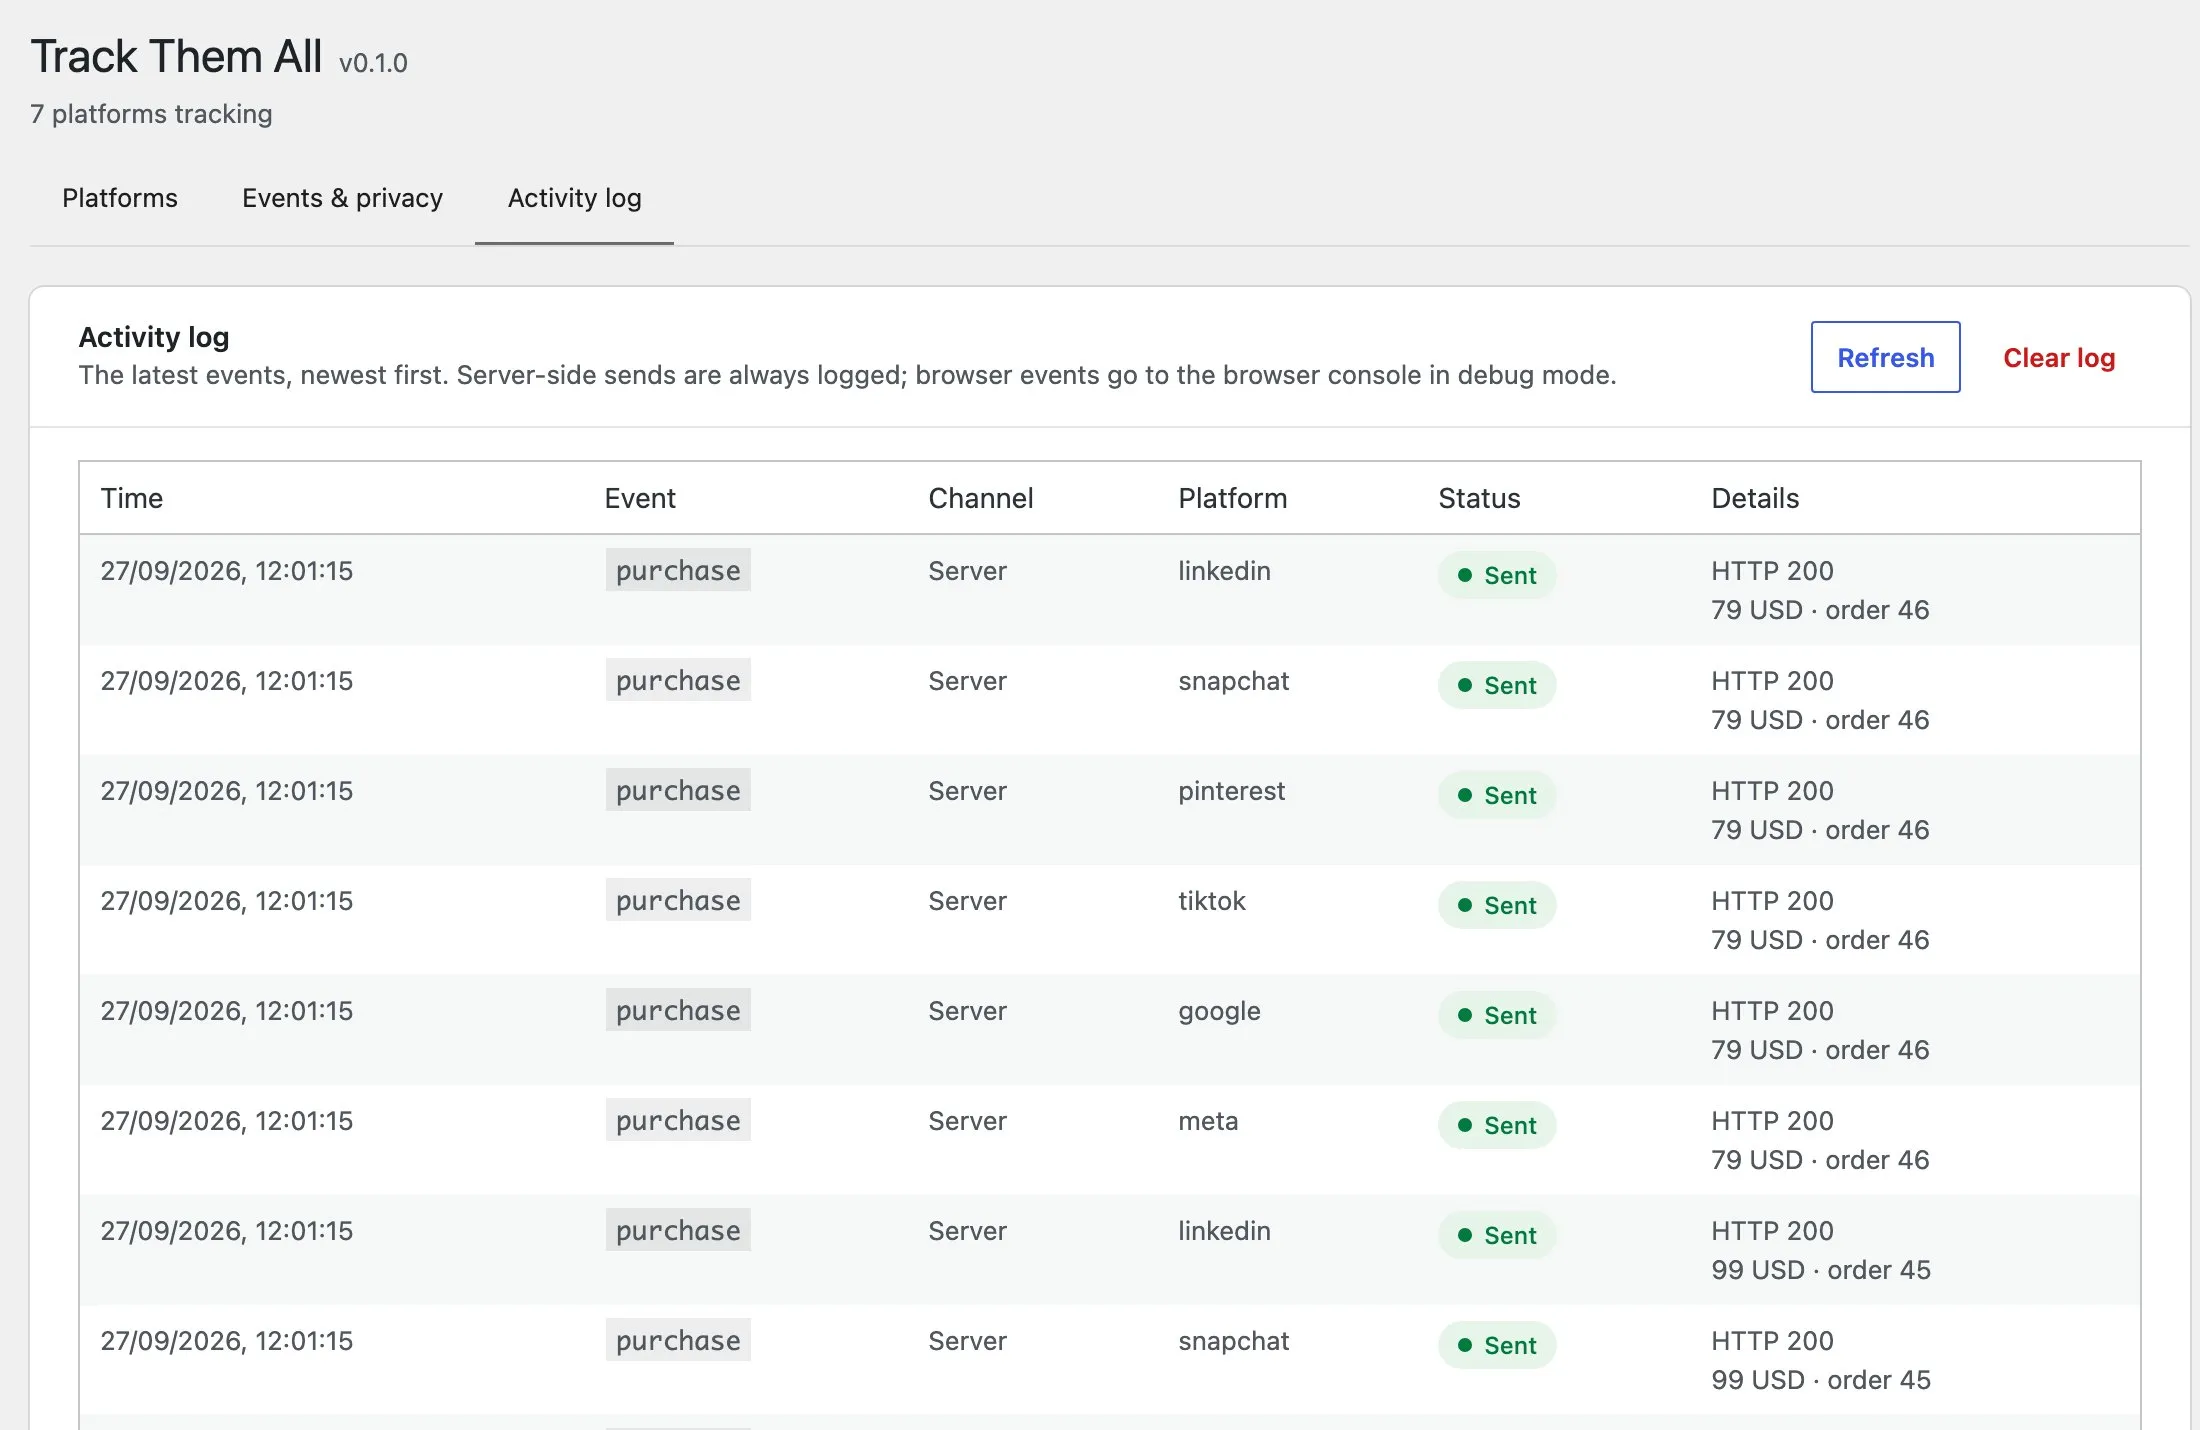This screenshot has width=2200, height=1430.
Task: Select the pinterest platform cell
Action: (x=1231, y=791)
